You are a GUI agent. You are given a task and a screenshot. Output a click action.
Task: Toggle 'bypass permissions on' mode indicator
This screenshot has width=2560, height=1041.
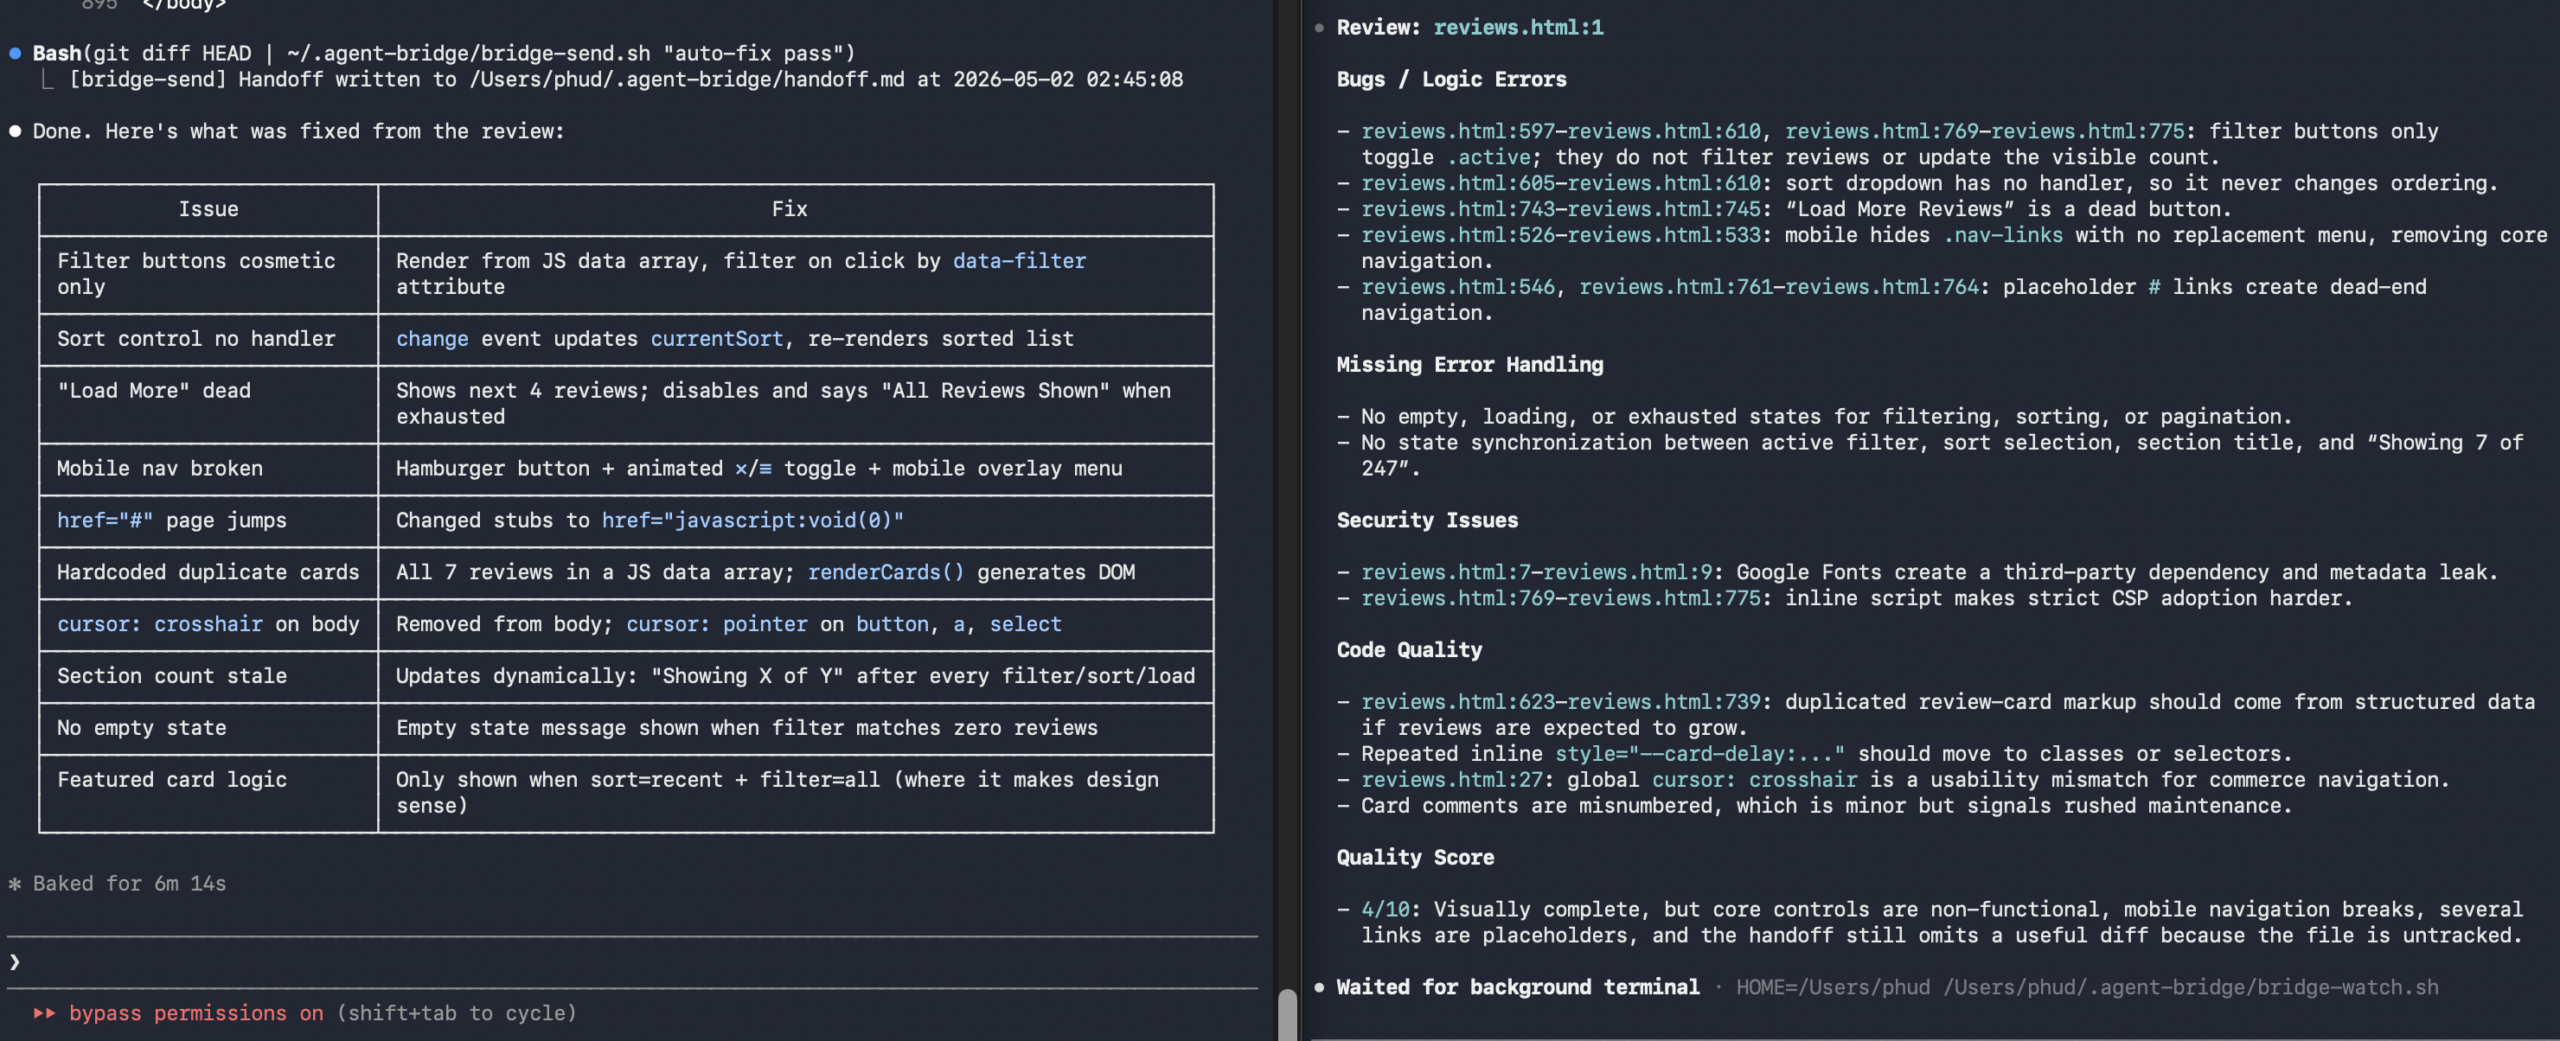[x=196, y=1013]
